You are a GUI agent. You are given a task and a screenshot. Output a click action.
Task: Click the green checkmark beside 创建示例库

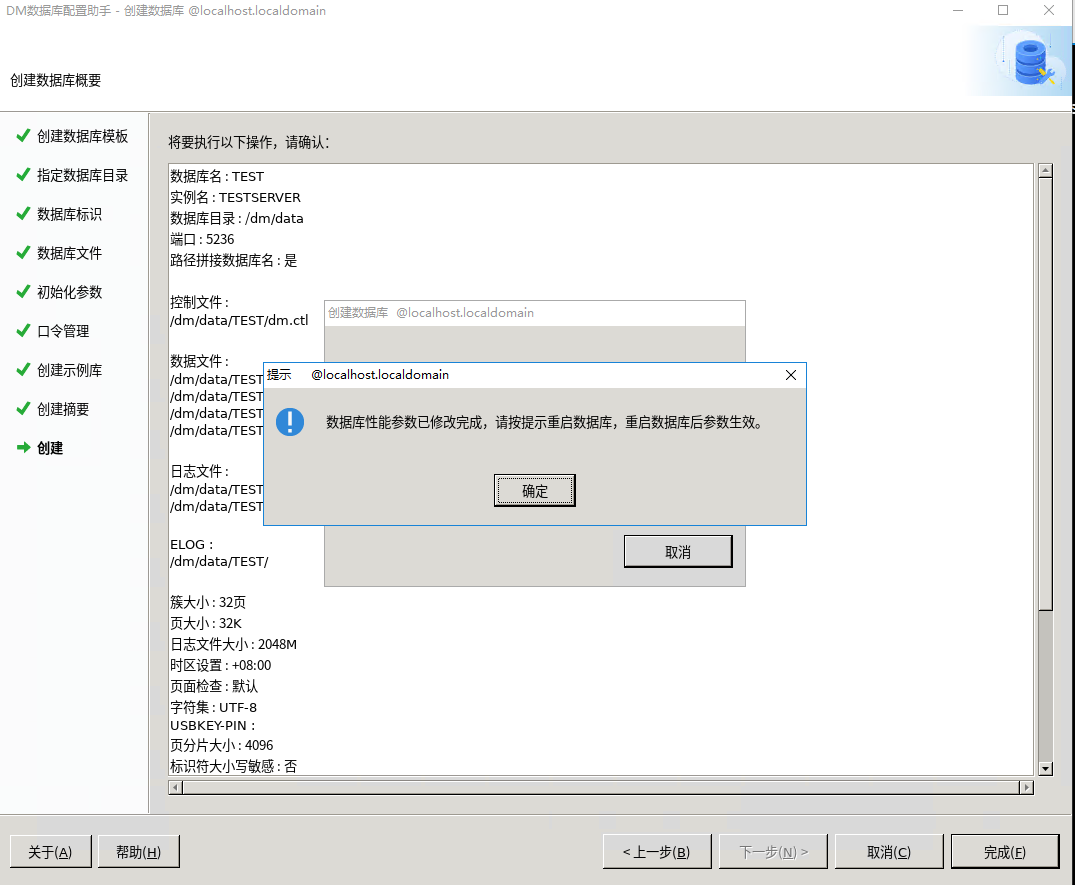(23, 370)
